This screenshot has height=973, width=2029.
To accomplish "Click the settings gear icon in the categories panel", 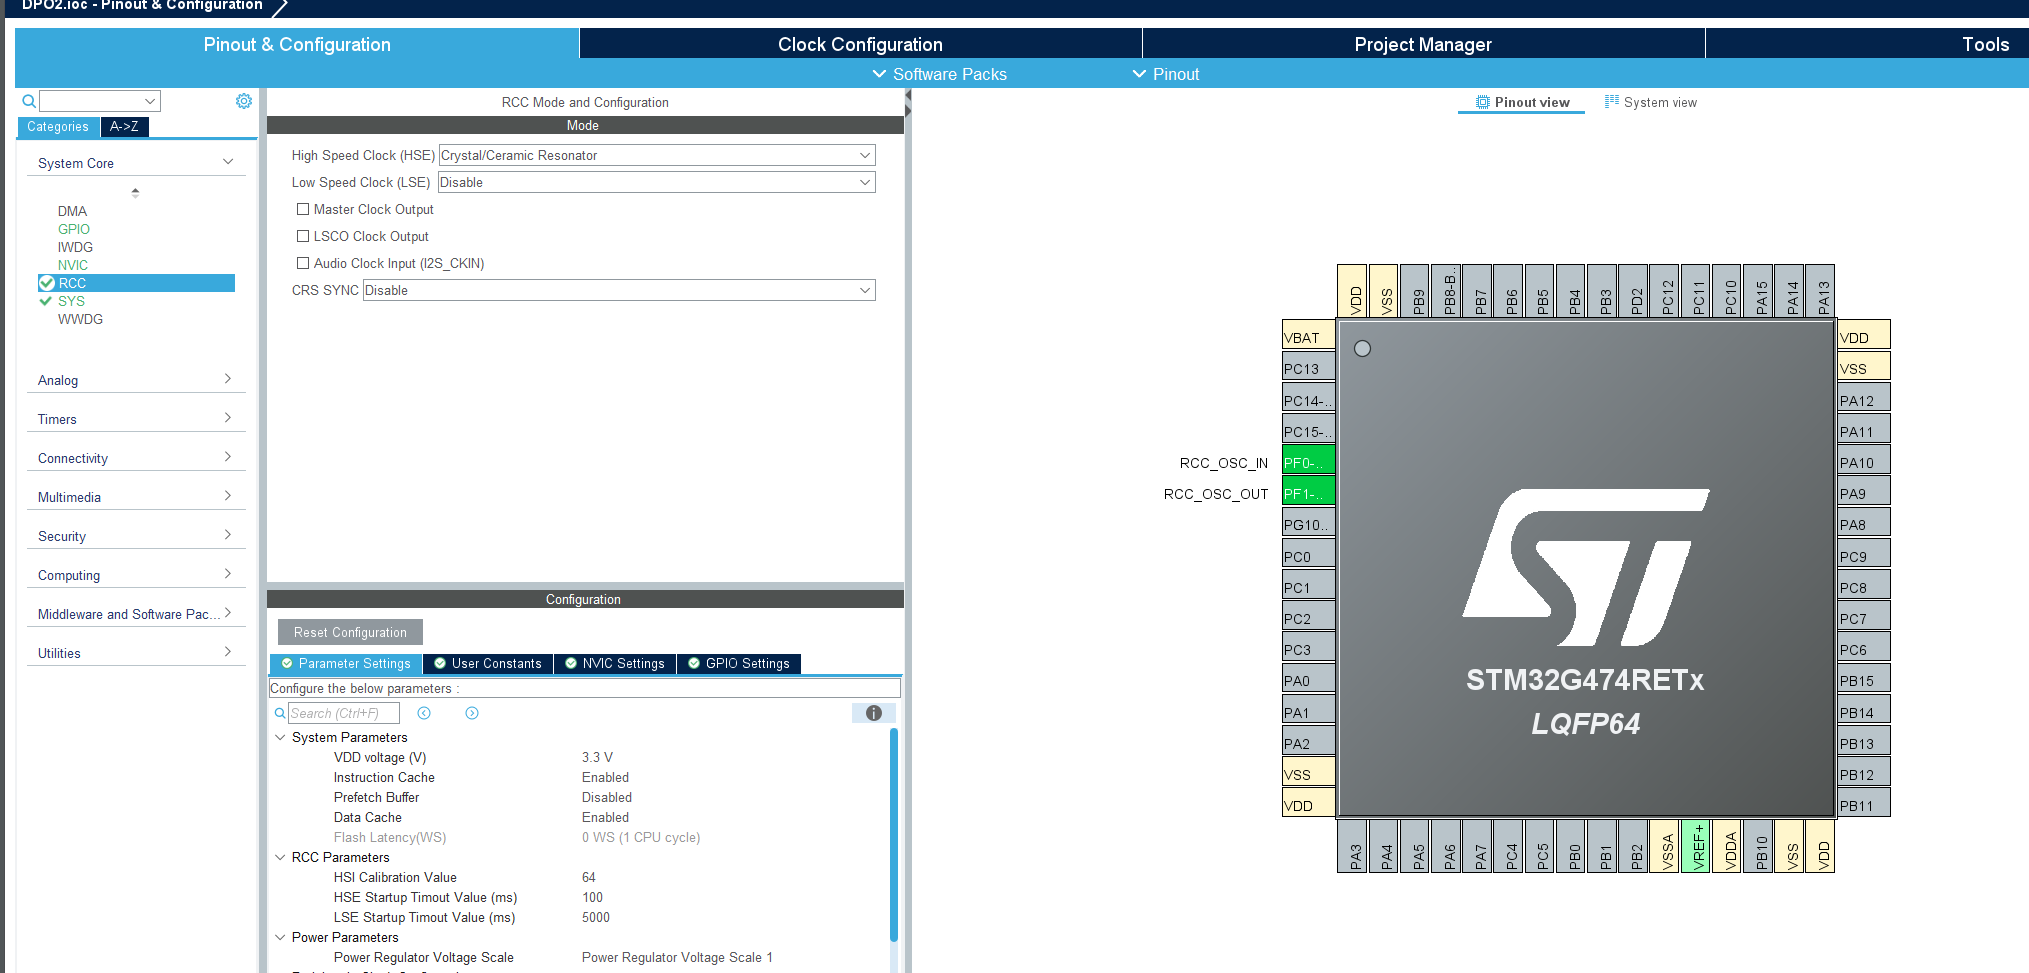I will (x=244, y=101).
